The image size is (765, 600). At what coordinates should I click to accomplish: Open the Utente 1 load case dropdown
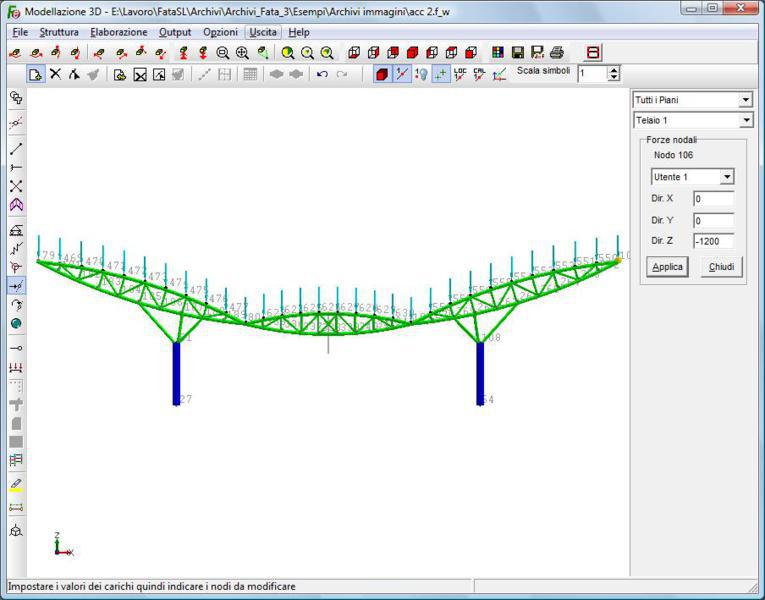(x=726, y=177)
